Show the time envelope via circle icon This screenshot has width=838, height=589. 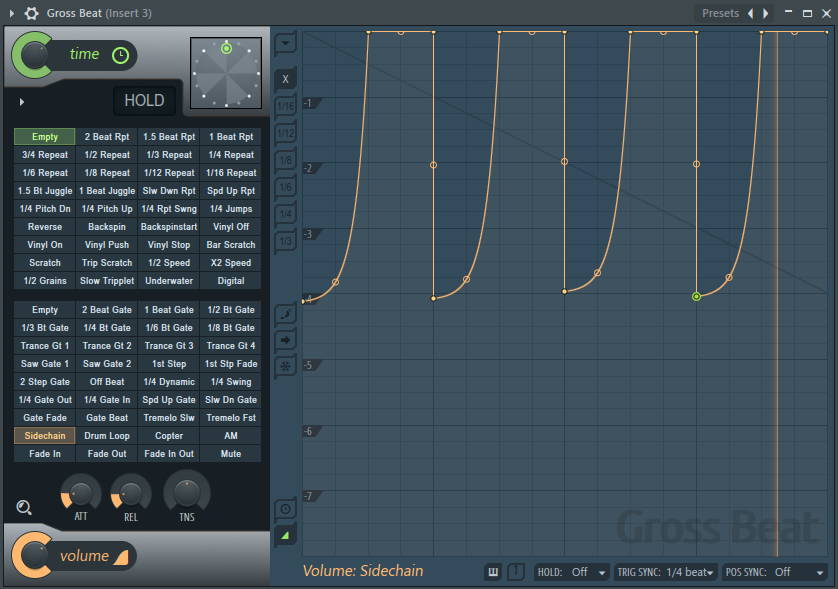click(285, 509)
